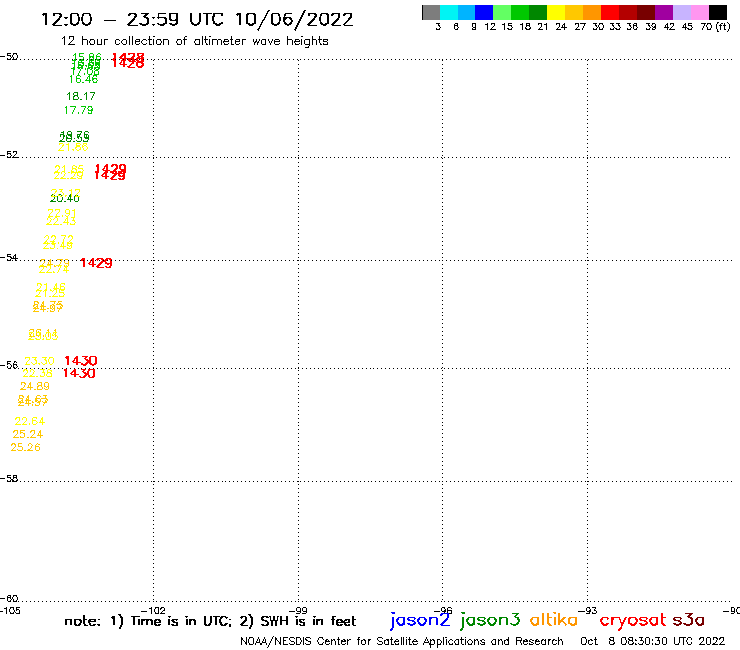This screenshot has width=740, height=650.
Task: Click the 'Oct 8 08:30:30 UTC 2022' timestamp
Action: (652, 642)
